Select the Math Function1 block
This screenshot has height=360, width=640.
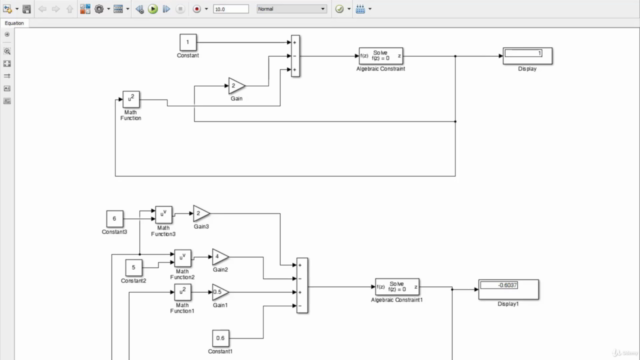(182, 292)
